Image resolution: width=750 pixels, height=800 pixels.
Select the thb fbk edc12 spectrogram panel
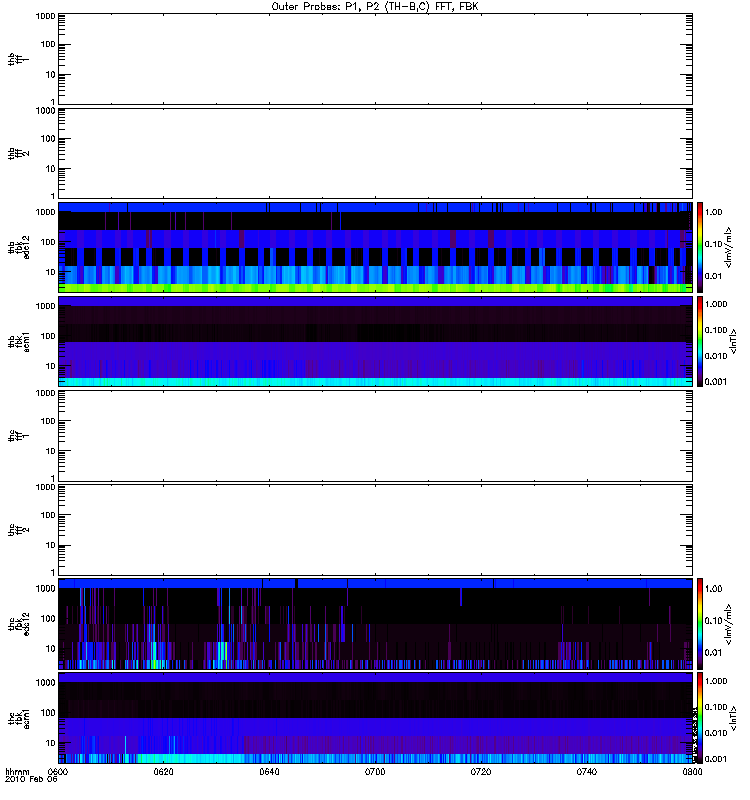[x=376, y=247]
